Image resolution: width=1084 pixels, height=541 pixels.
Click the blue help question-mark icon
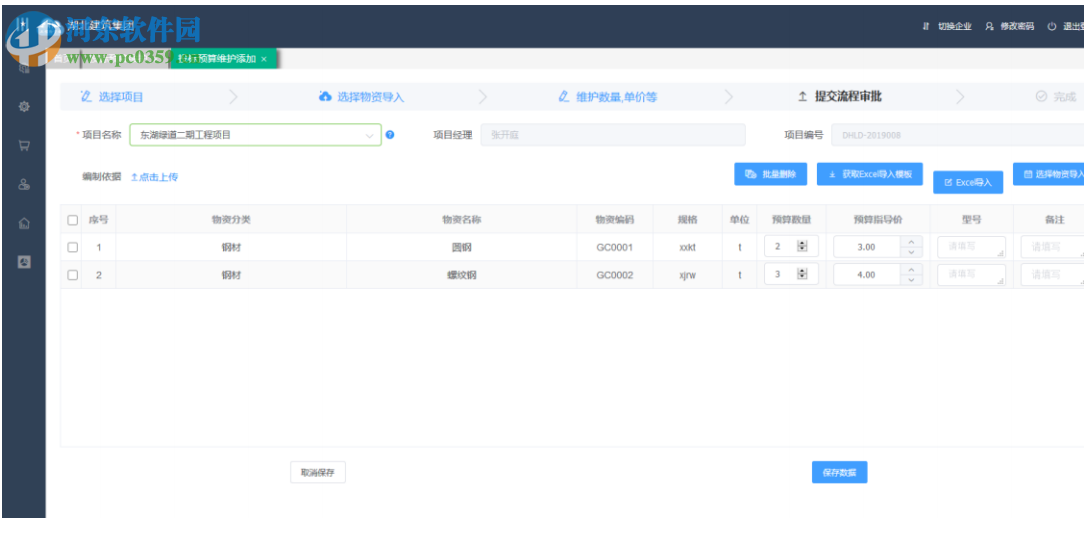pos(390,135)
